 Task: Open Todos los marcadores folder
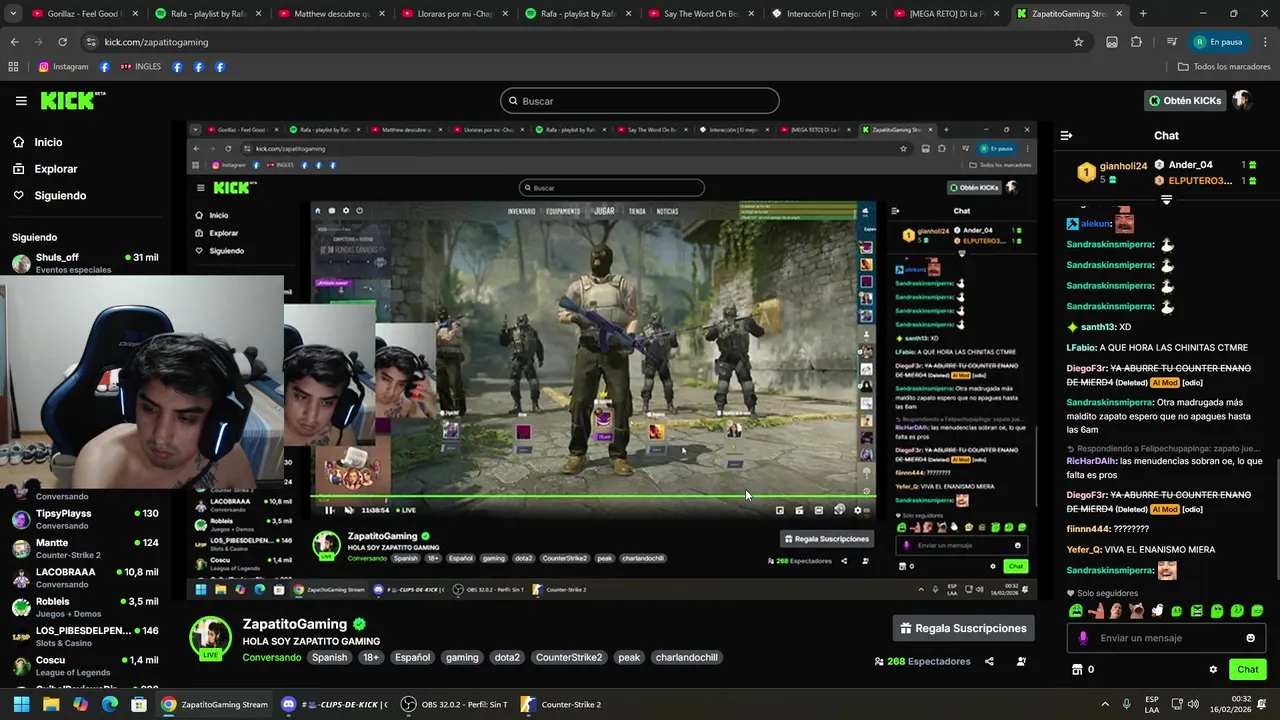(1224, 67)
